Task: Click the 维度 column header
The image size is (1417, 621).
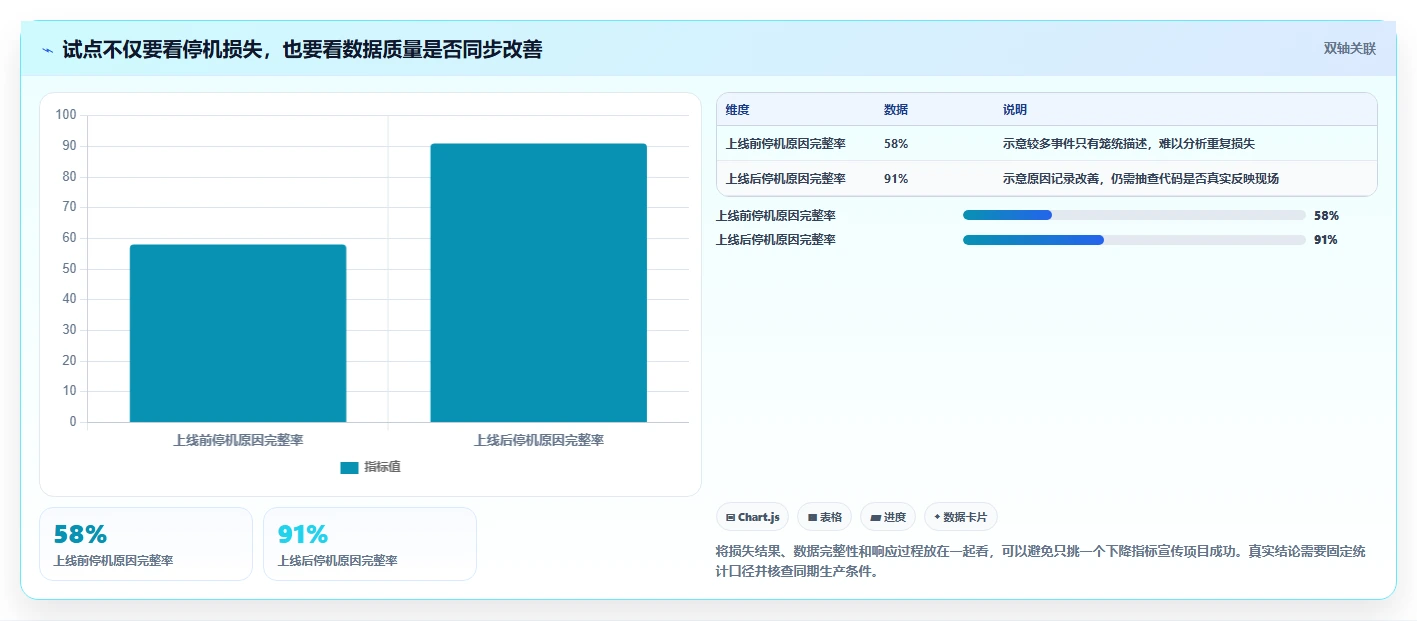Action: (x=738, y=110)
